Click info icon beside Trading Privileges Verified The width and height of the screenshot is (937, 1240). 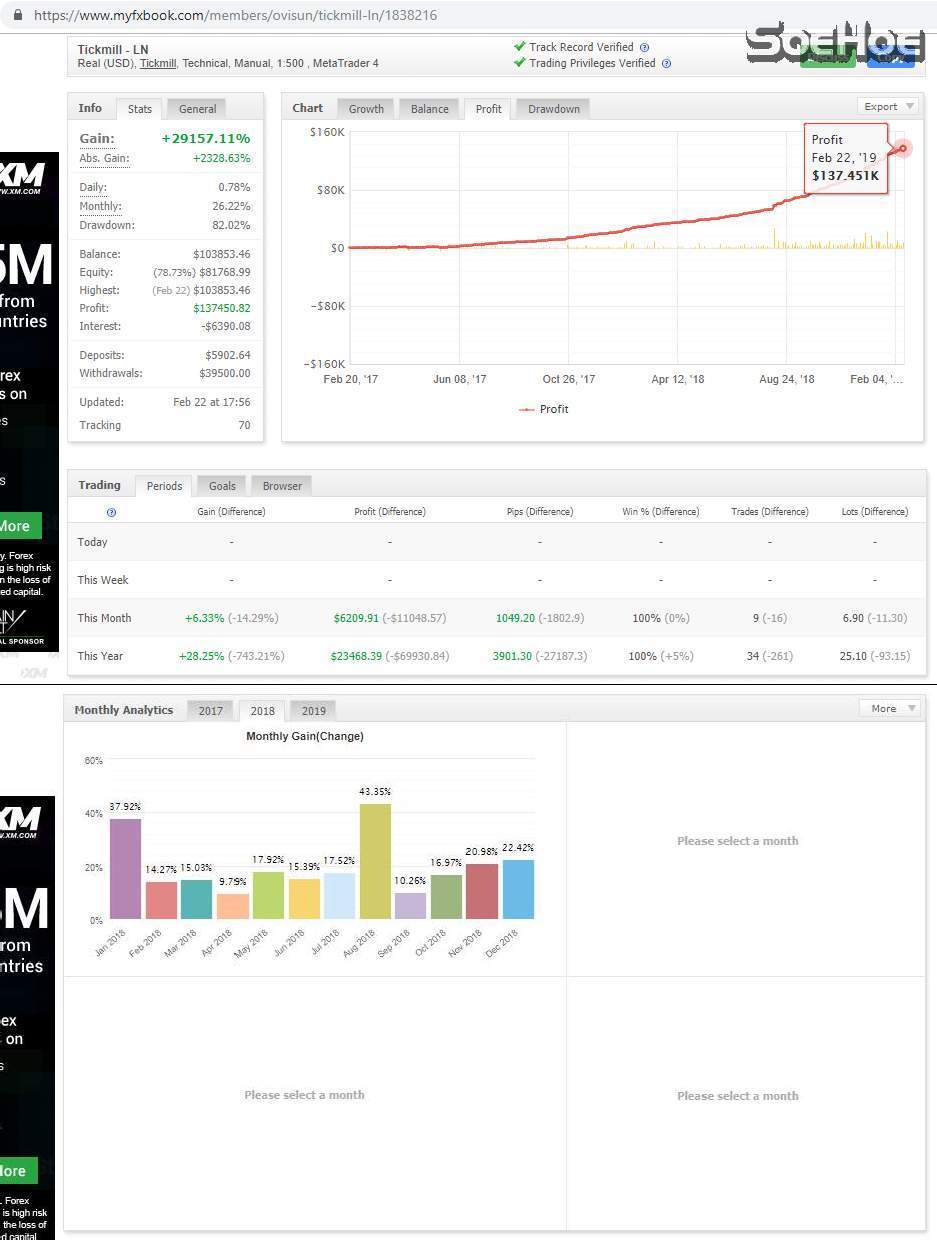[x=666, y=63]
